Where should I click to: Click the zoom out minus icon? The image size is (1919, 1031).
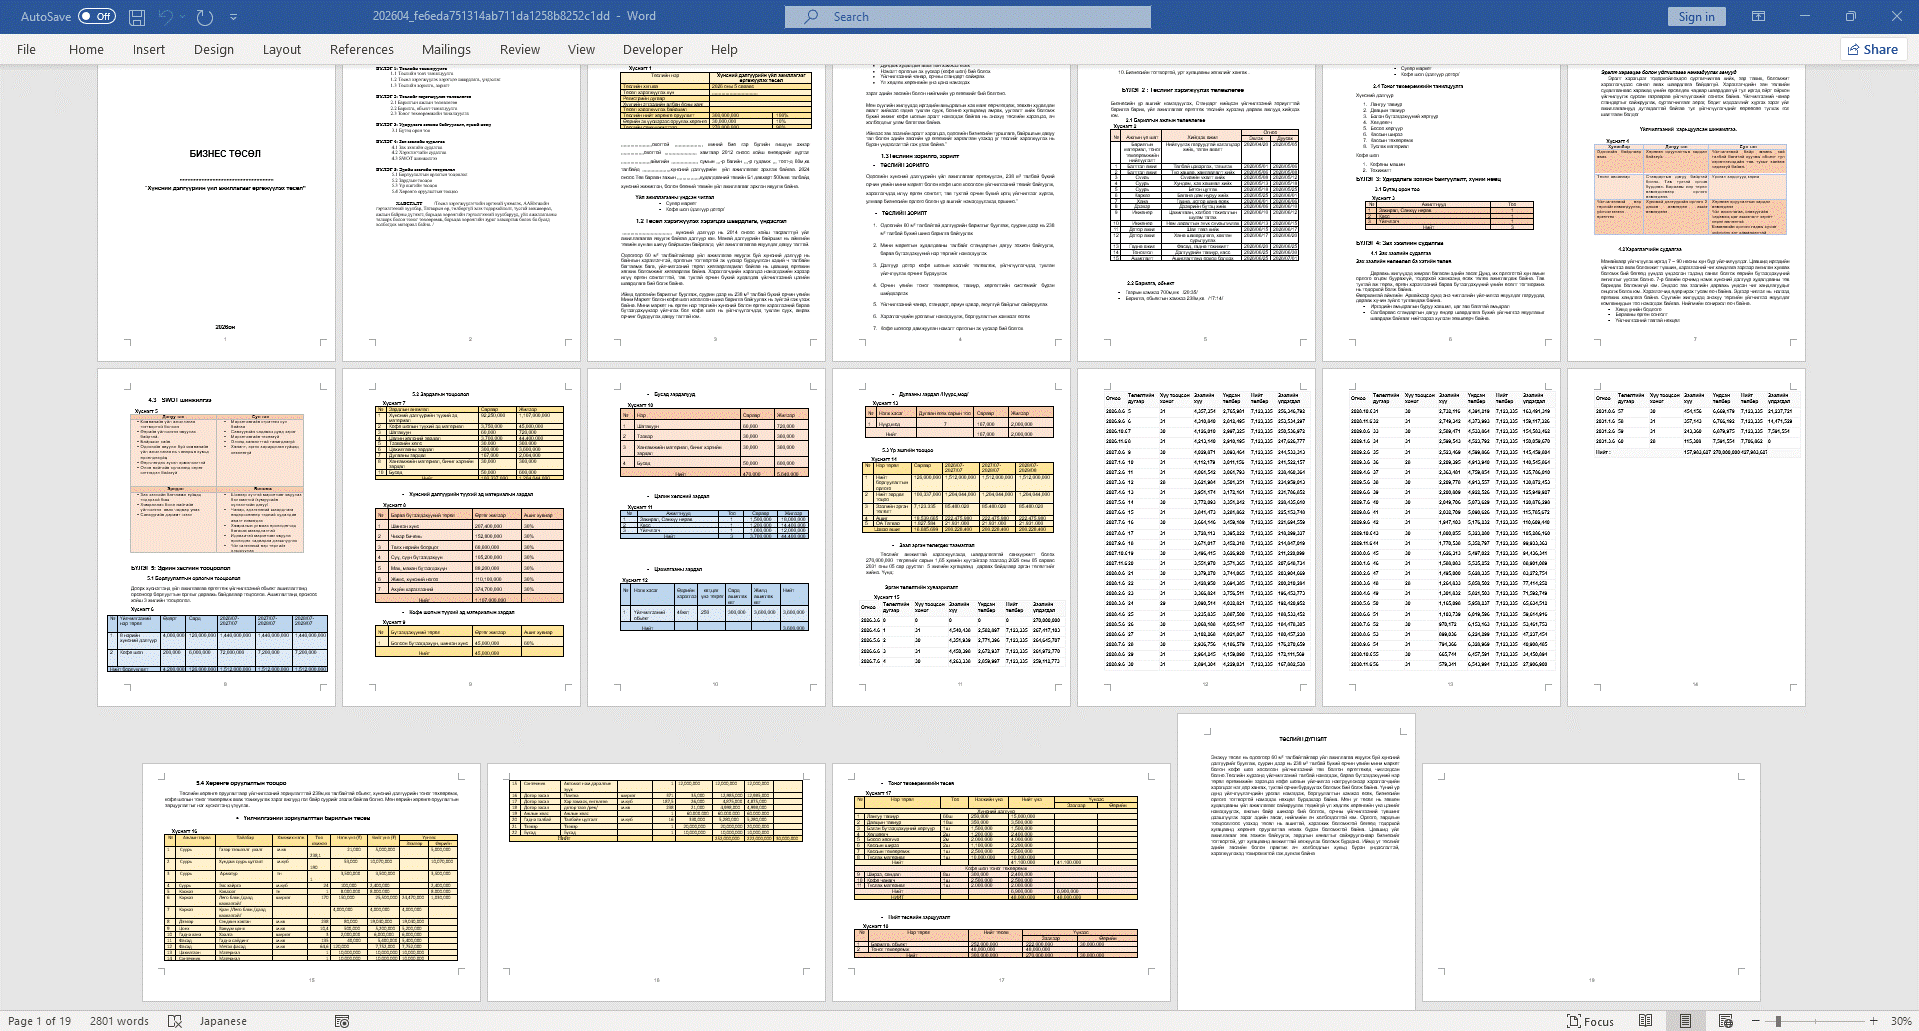[1757, 1021]
